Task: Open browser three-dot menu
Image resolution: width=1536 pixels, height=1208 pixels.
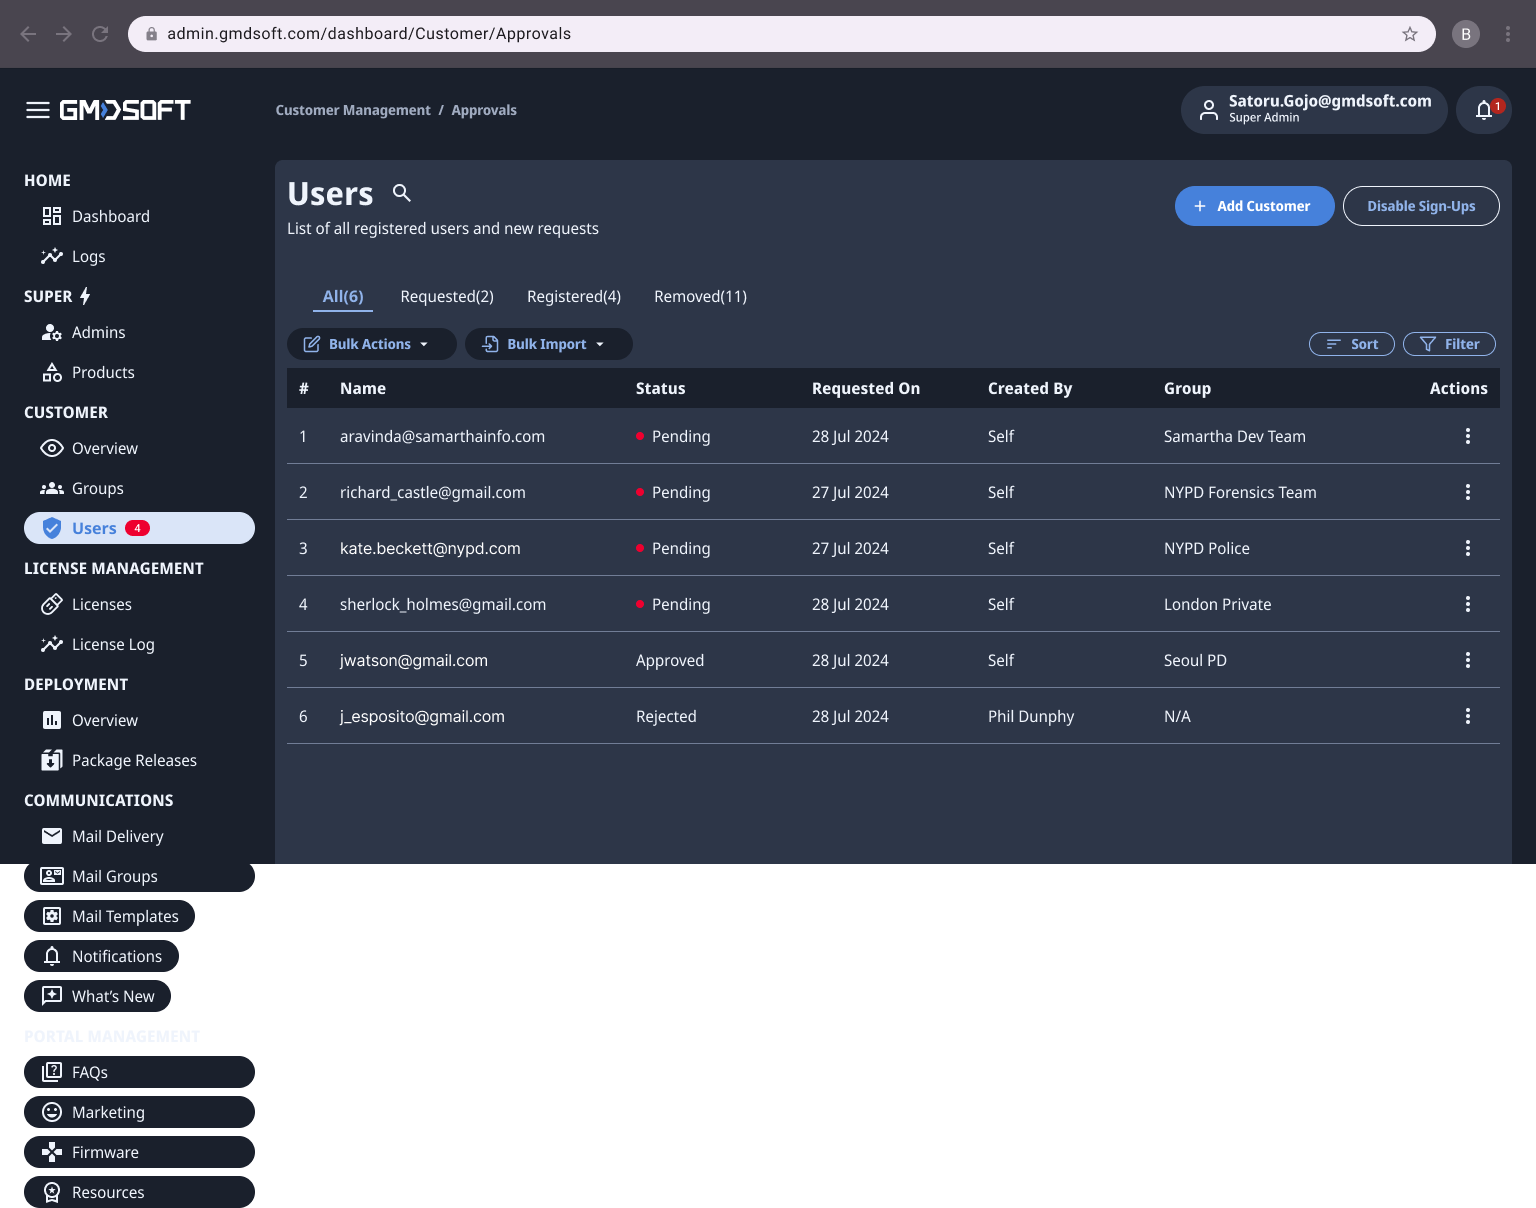Action: pos(1508,34)
